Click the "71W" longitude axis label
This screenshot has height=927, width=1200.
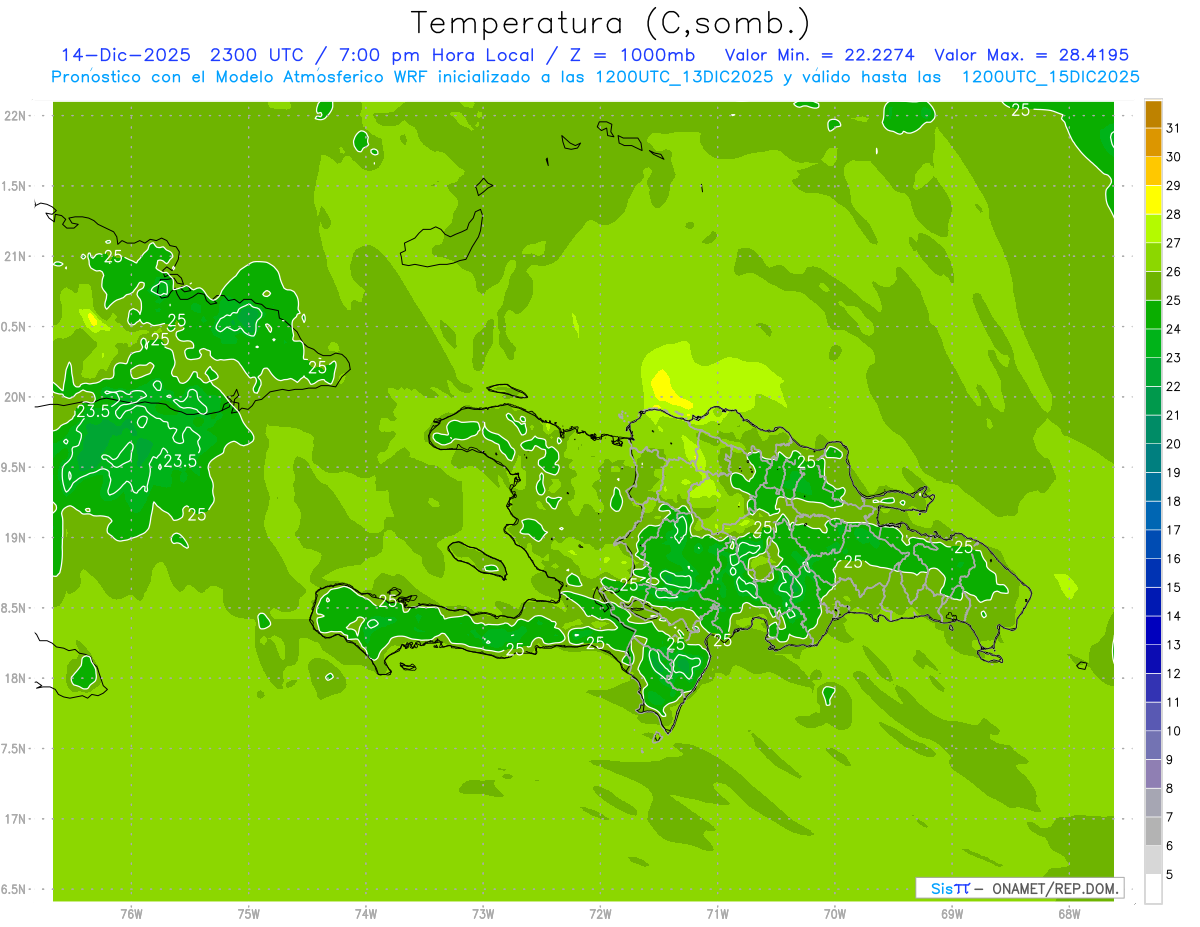click(717, 914)
